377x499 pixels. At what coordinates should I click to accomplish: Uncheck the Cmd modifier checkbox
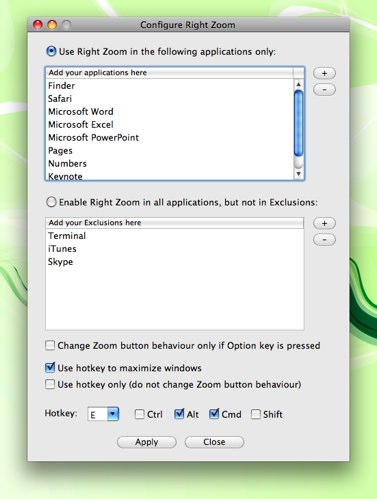click(214, 414)
